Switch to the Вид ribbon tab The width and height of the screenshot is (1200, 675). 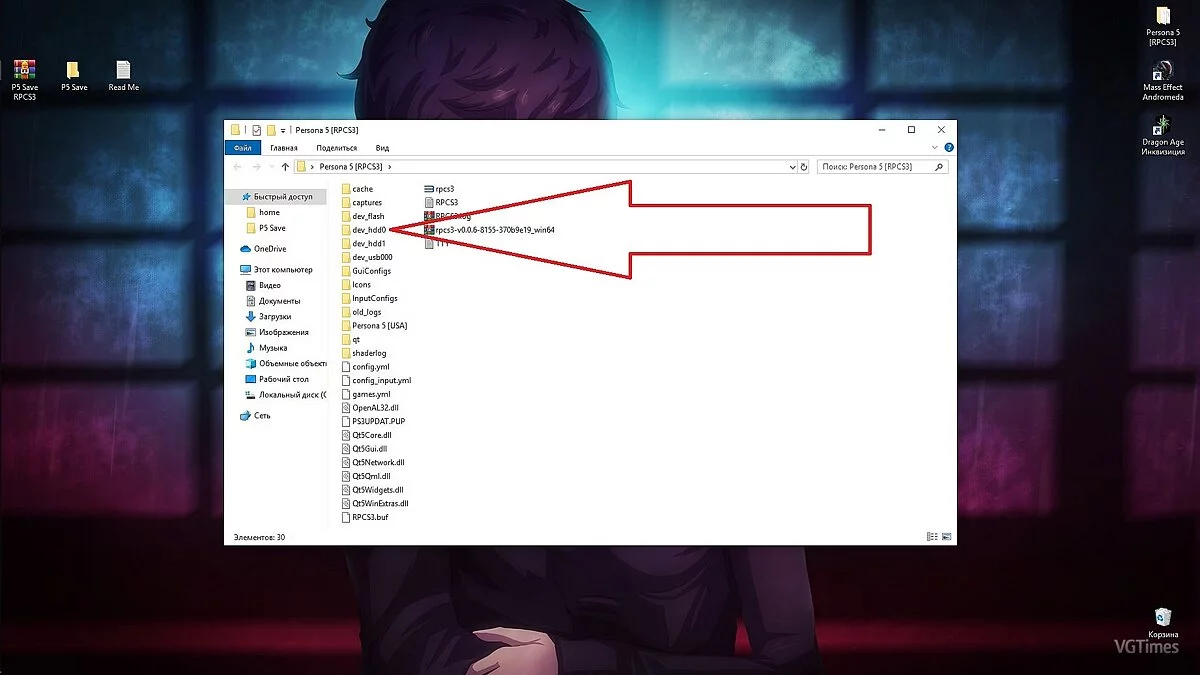(382, 148)
